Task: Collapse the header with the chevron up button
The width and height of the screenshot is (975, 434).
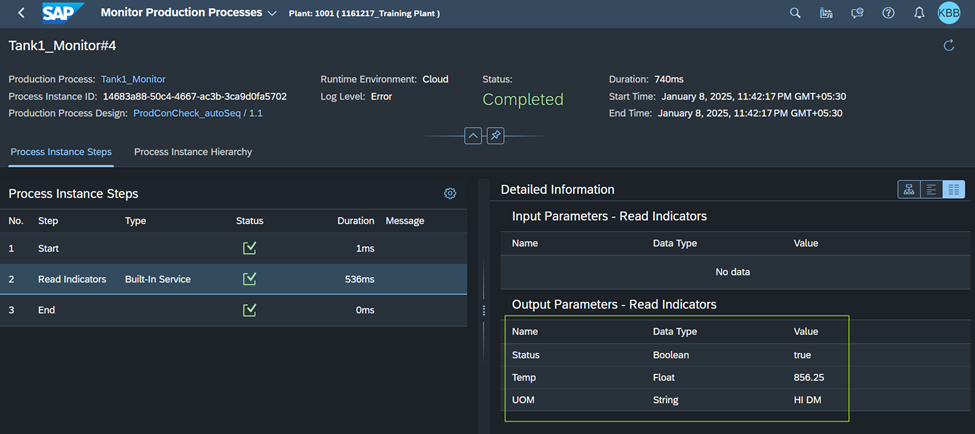Action: coord(473,136)
